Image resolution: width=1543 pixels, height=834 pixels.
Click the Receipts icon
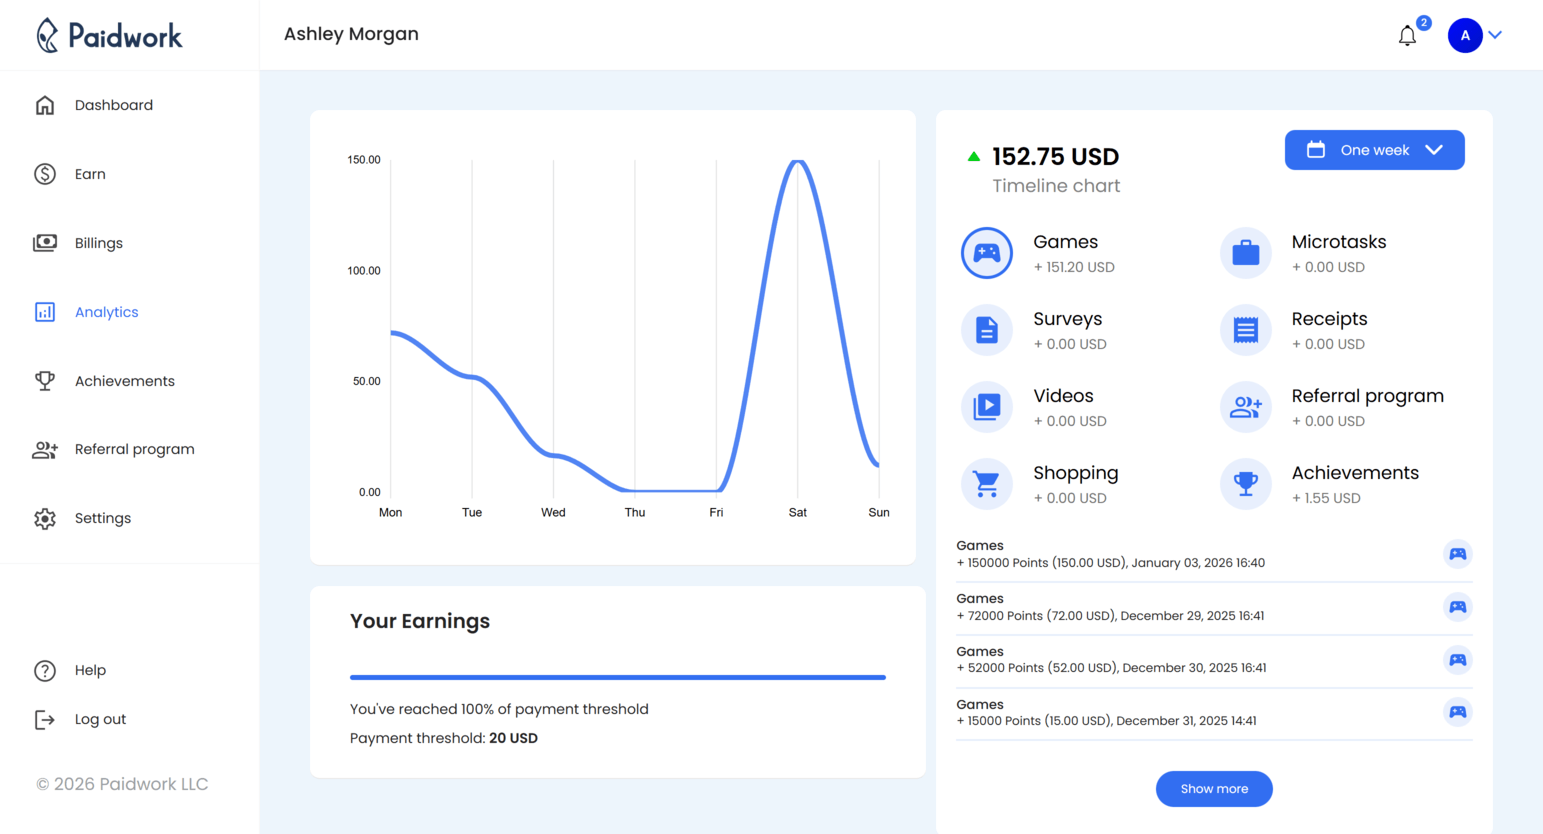pyautogui.click(x=1245, y=330)
